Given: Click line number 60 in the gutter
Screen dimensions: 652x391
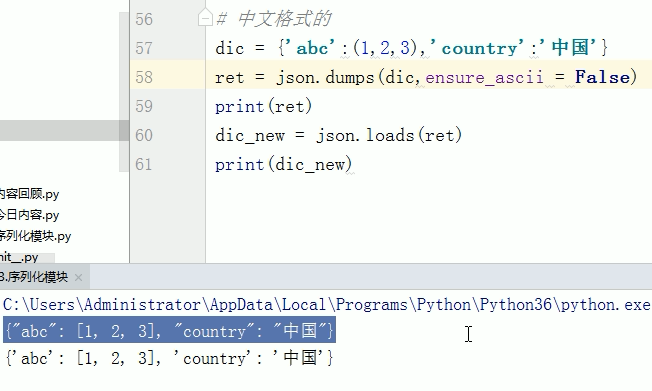Looking at the screenshot, I should point(144,135).
